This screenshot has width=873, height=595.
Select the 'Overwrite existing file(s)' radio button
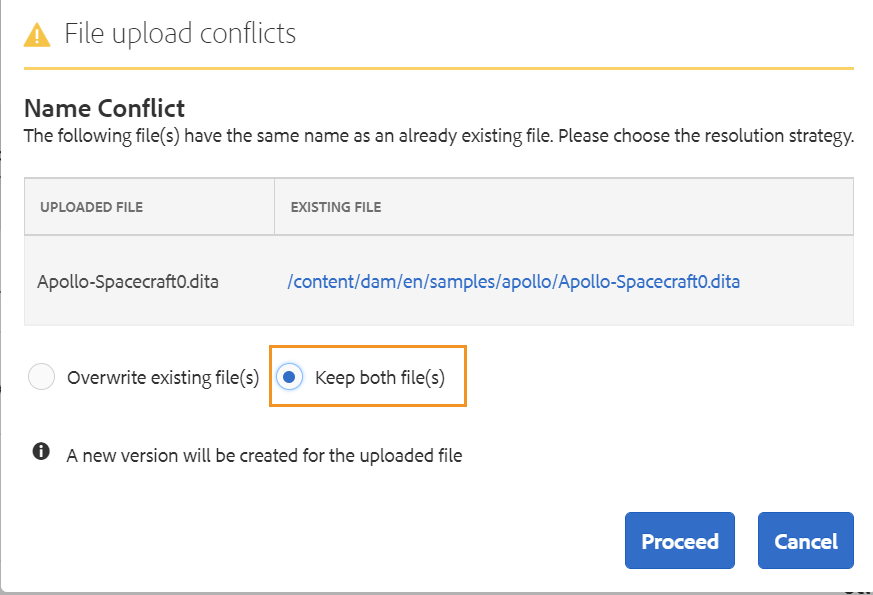point(40,377)
